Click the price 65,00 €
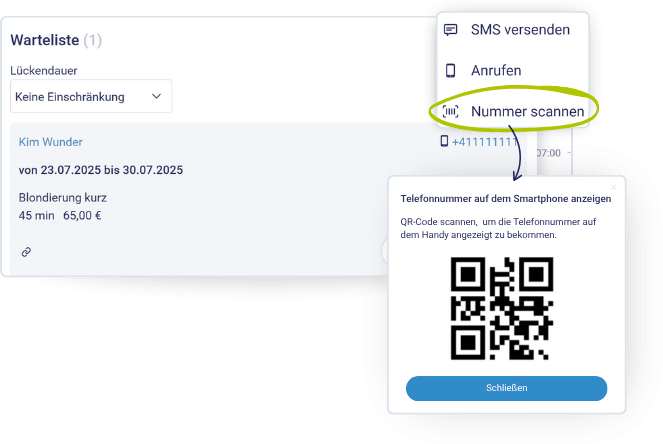 (x=82, y=216)
